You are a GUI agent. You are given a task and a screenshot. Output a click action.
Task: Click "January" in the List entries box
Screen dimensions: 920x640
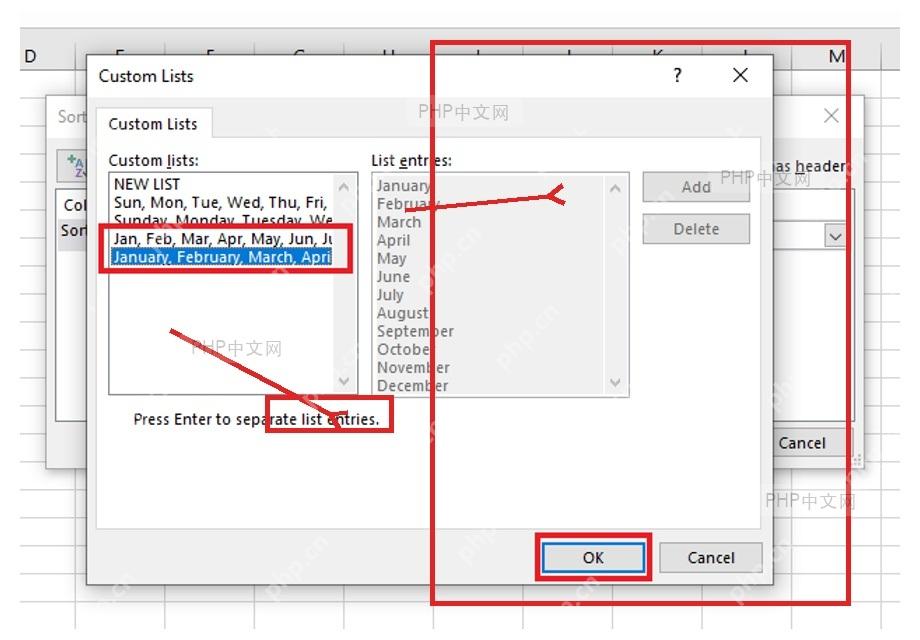pyautogui.click(x=404, y=186)
